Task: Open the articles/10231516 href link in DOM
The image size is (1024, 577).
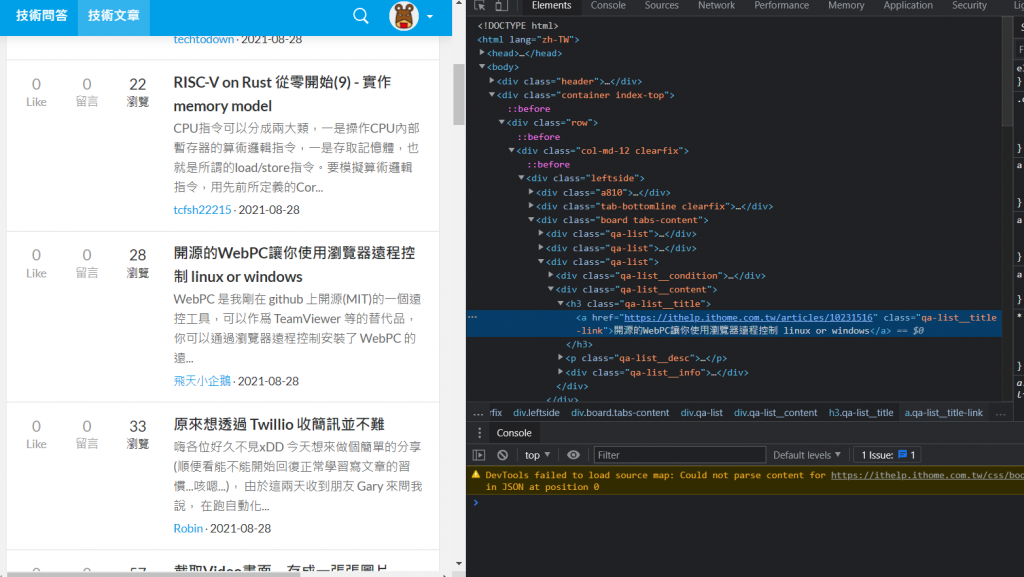Action: (x=748, y=317)
